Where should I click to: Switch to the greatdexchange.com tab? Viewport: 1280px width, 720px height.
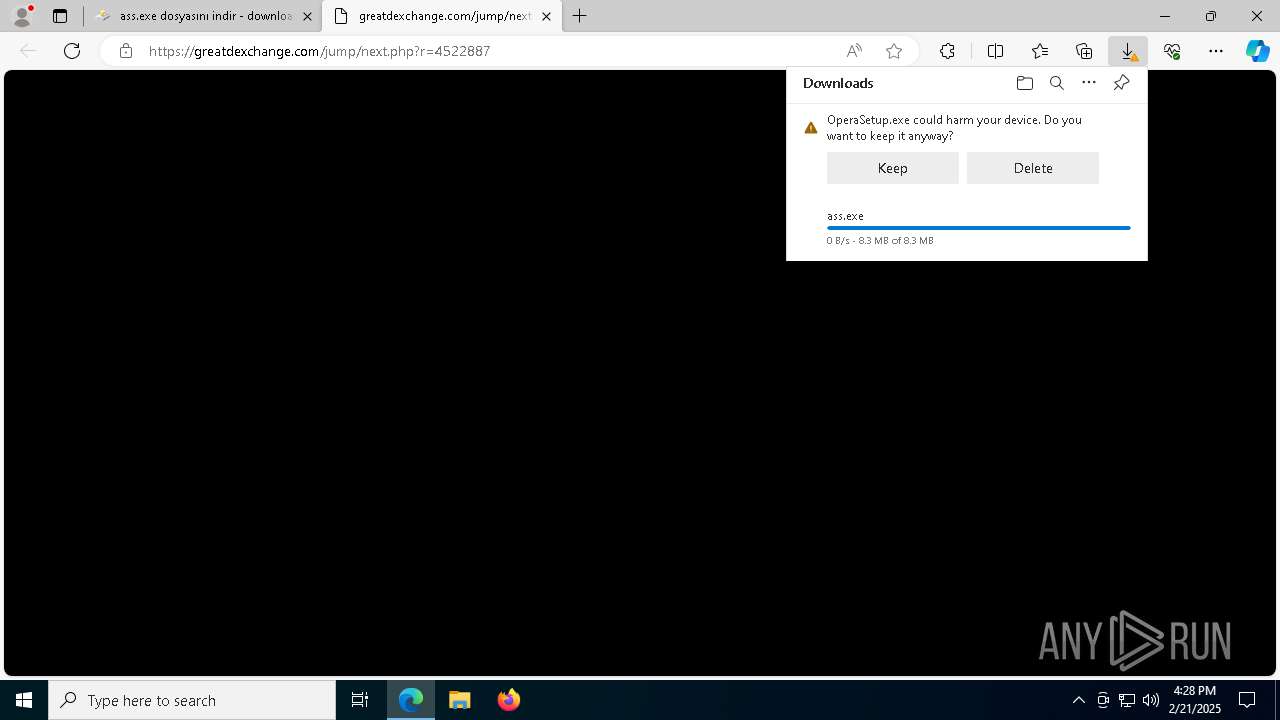tap(441, 16)
